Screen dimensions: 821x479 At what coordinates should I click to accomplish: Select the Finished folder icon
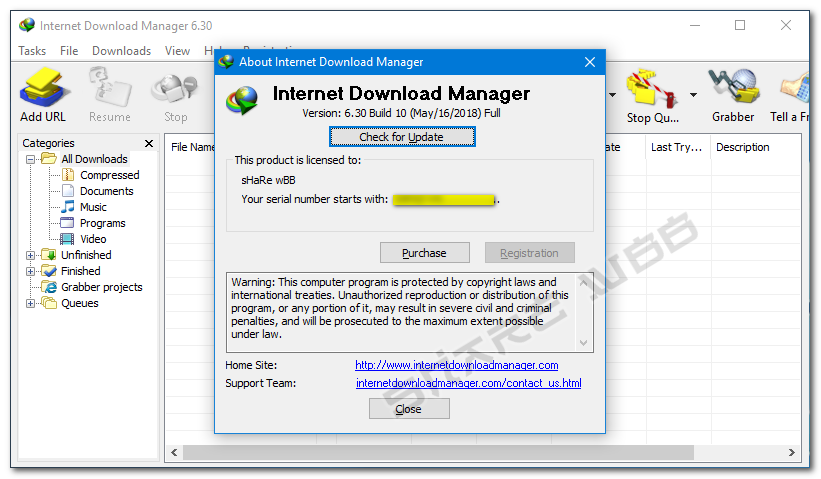49,271
